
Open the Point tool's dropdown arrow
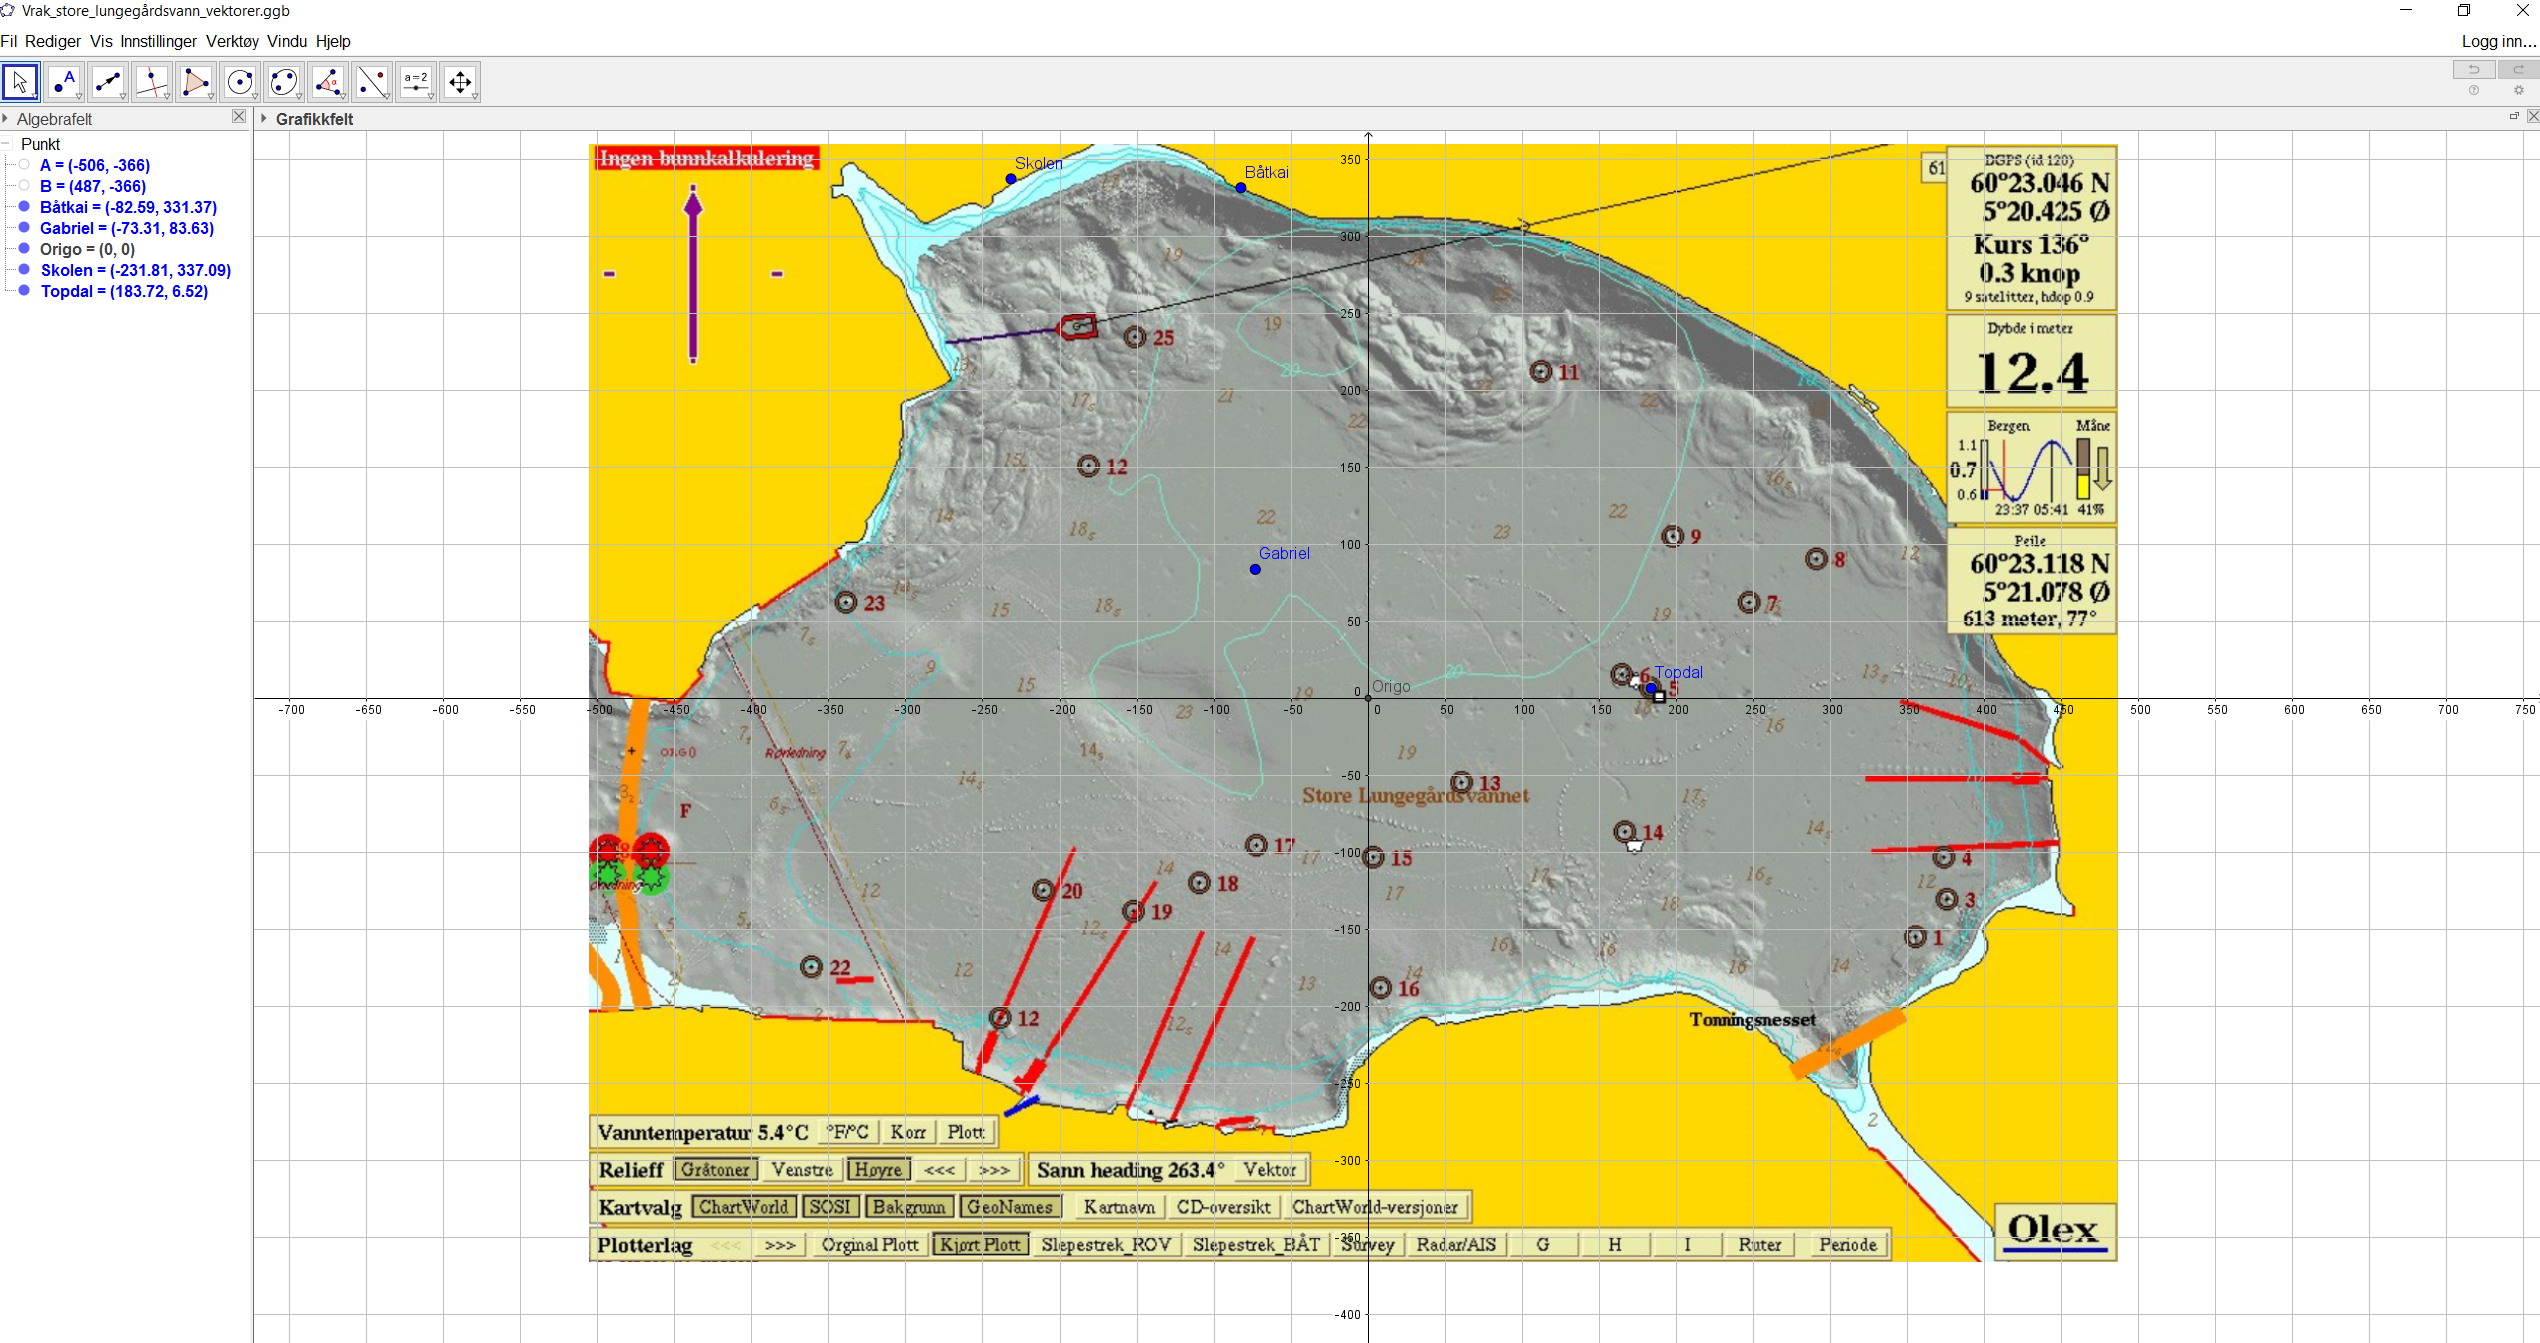click(79, 97)
